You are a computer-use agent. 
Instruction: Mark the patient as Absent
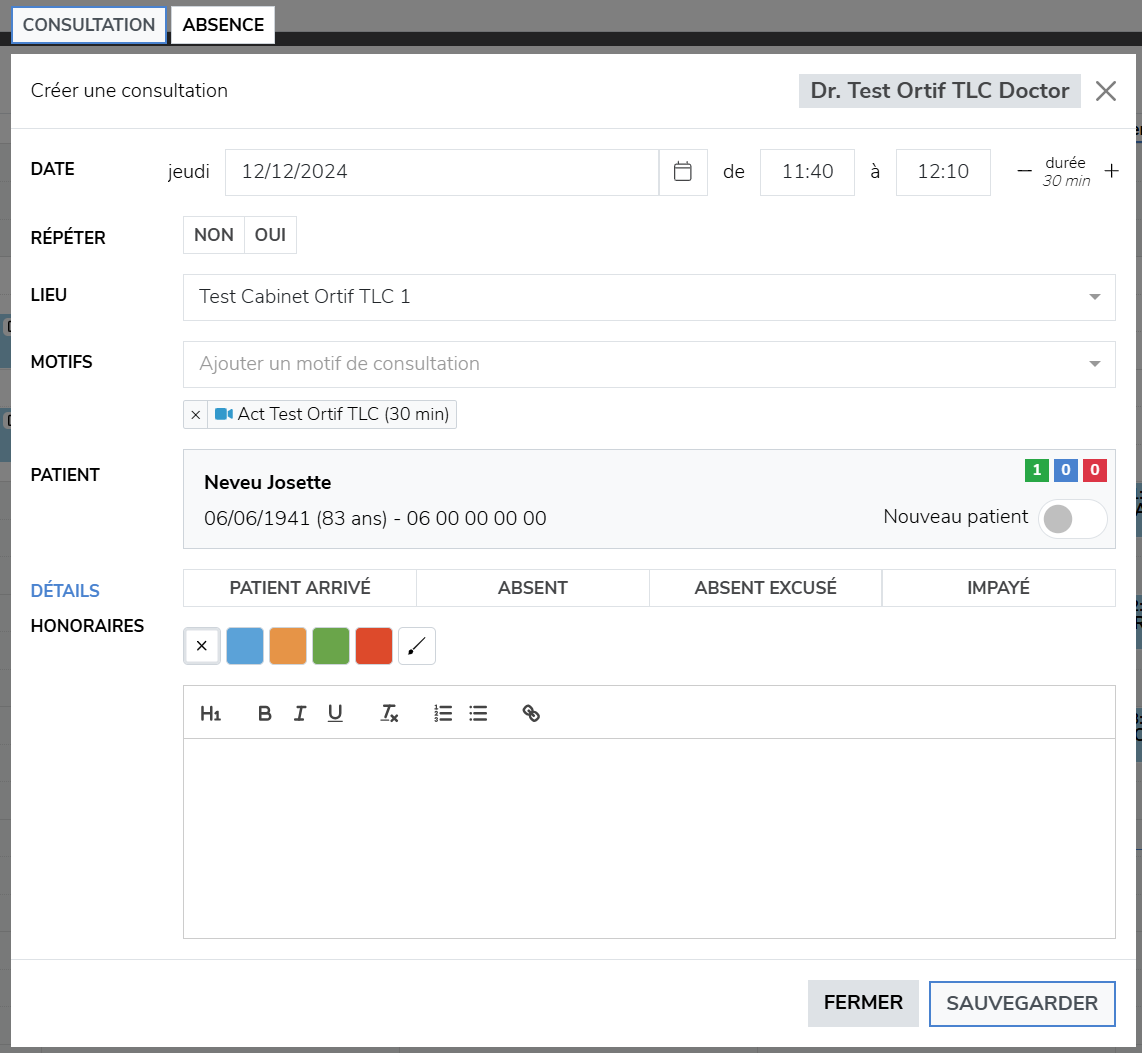(x=532, y=588)
